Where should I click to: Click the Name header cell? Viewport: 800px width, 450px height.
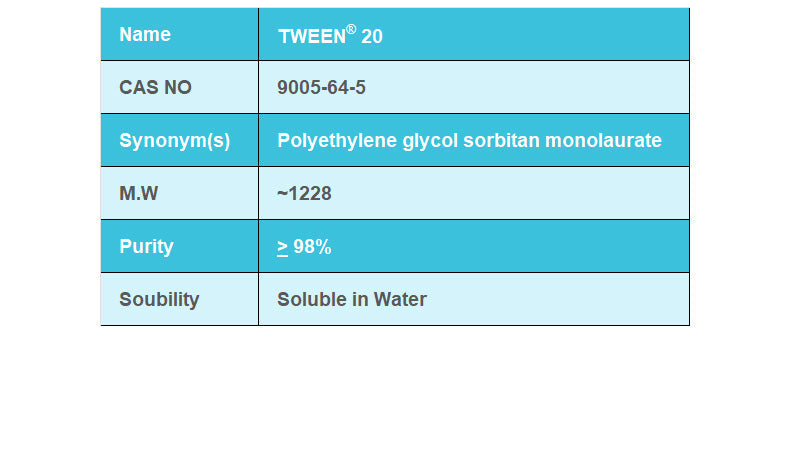point(145,35)
